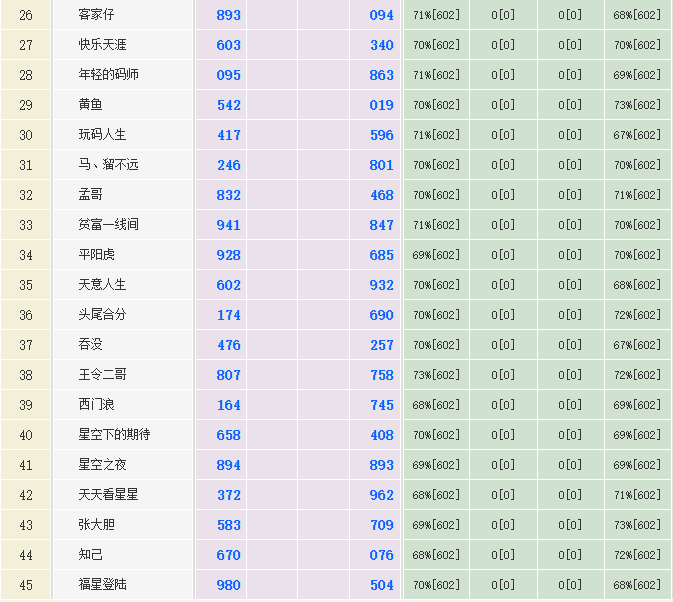Click the blue number 980 for 福星登陆
The image size is (673, 602).
coord(229,585)
